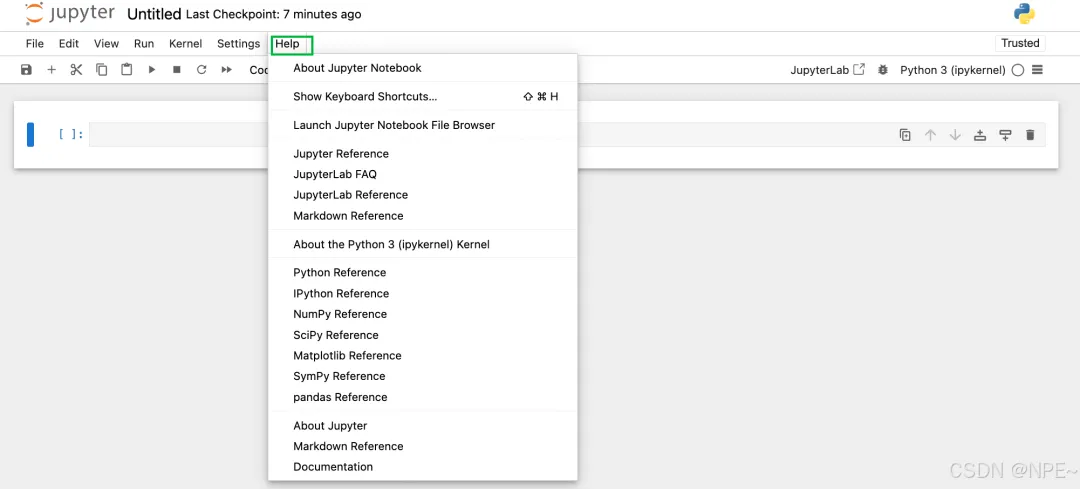Open the Kernel menu

[185, 44]
